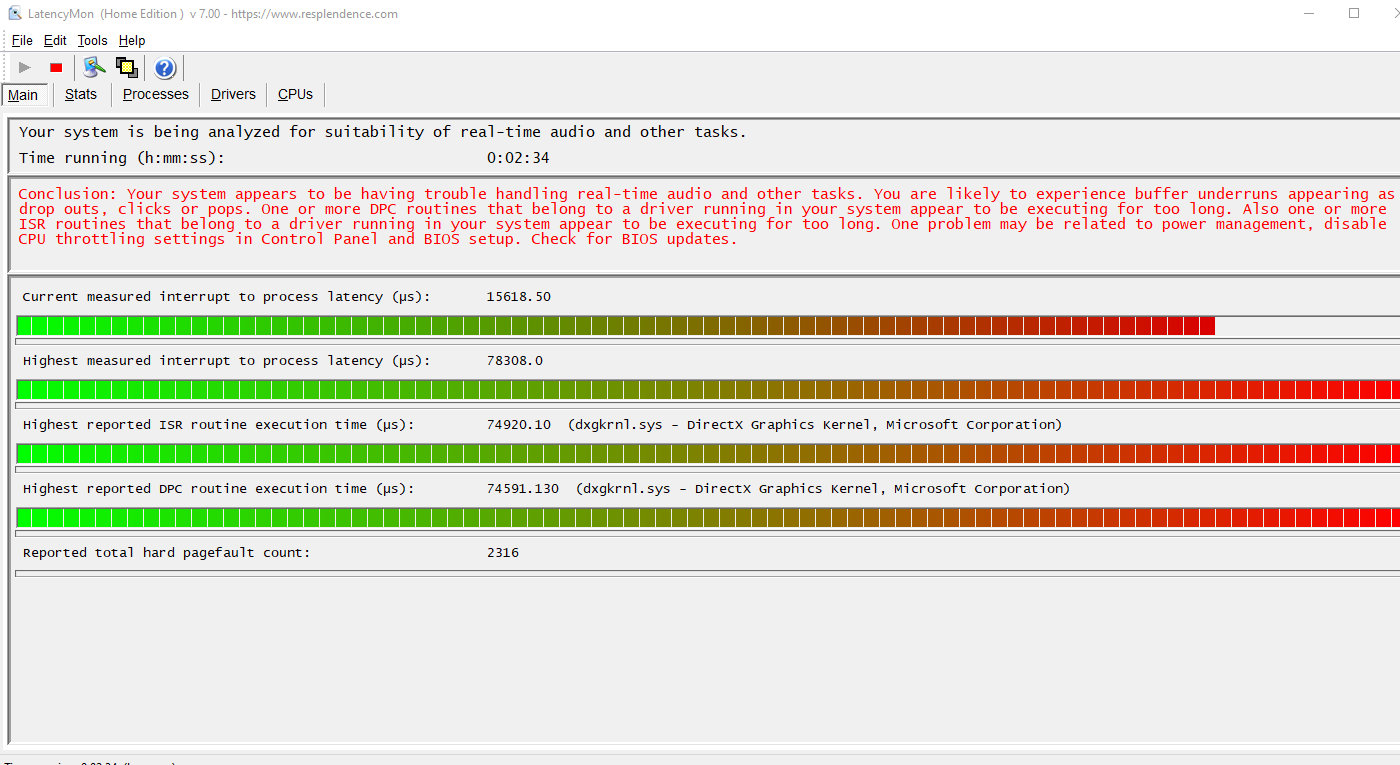
Task: Click the highest measured interrupt latency bar
Action: (x=708, y=390)
